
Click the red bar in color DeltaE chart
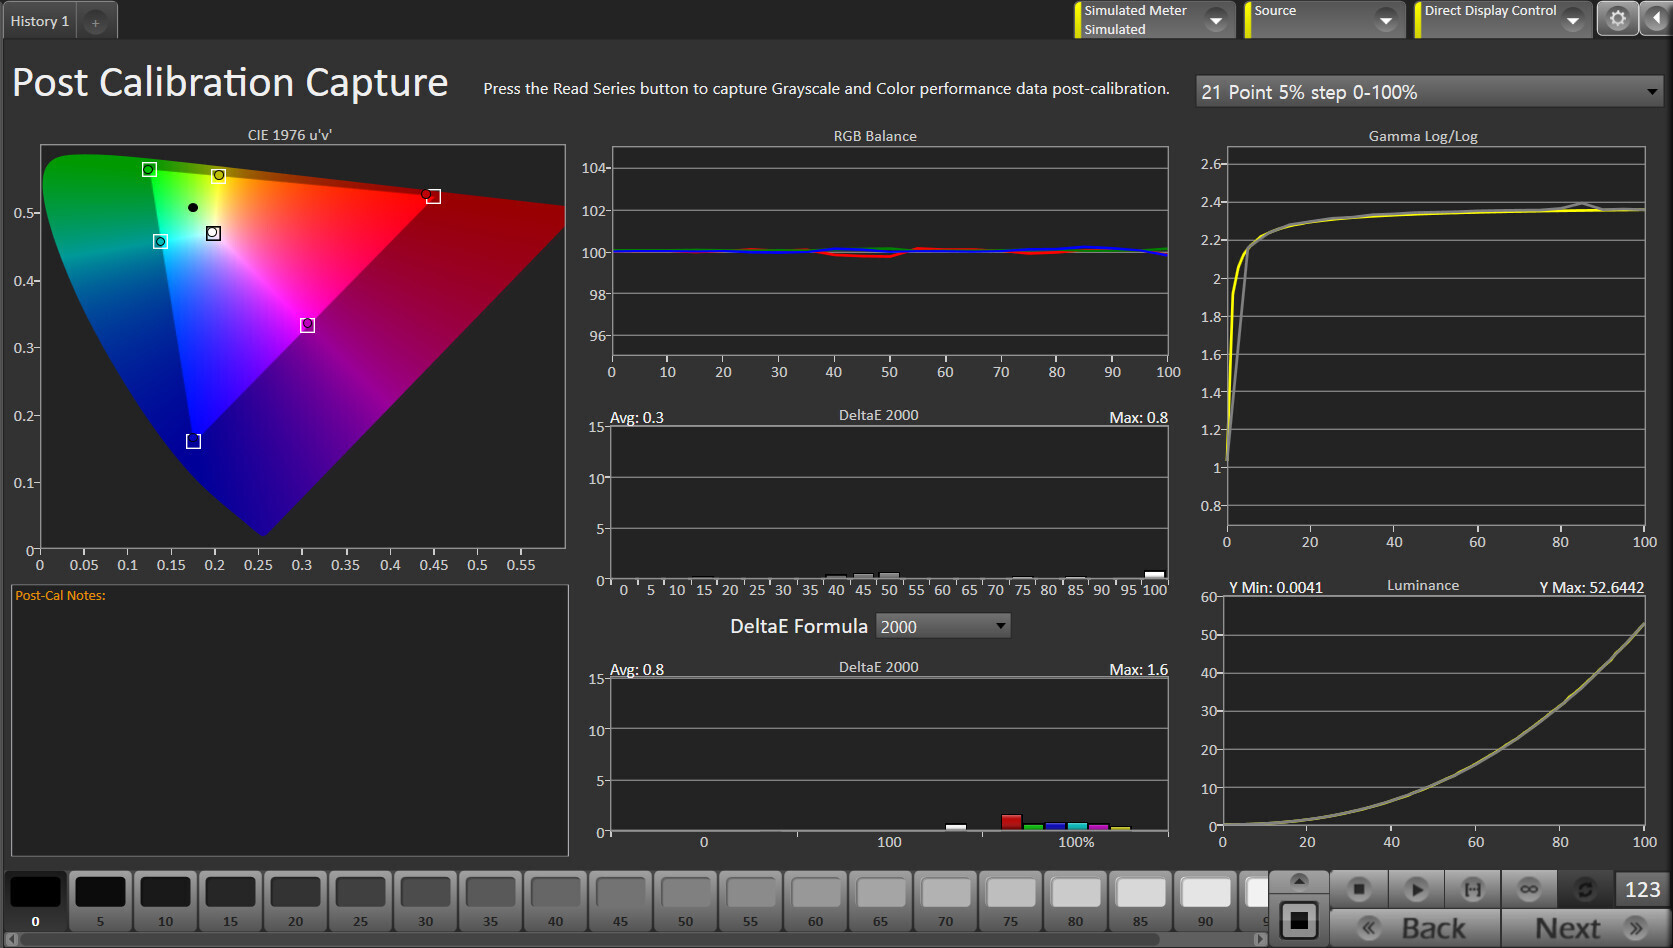1011,822
